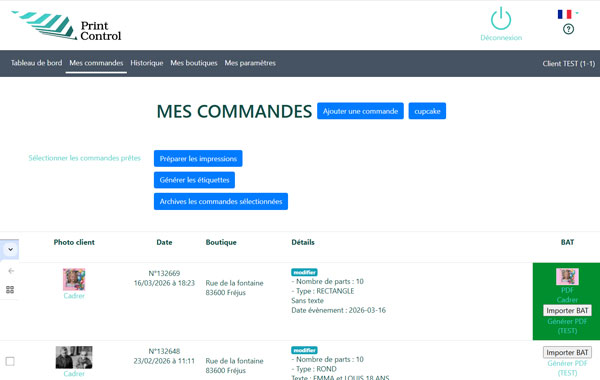Click order number N°132669

[164, 273]
